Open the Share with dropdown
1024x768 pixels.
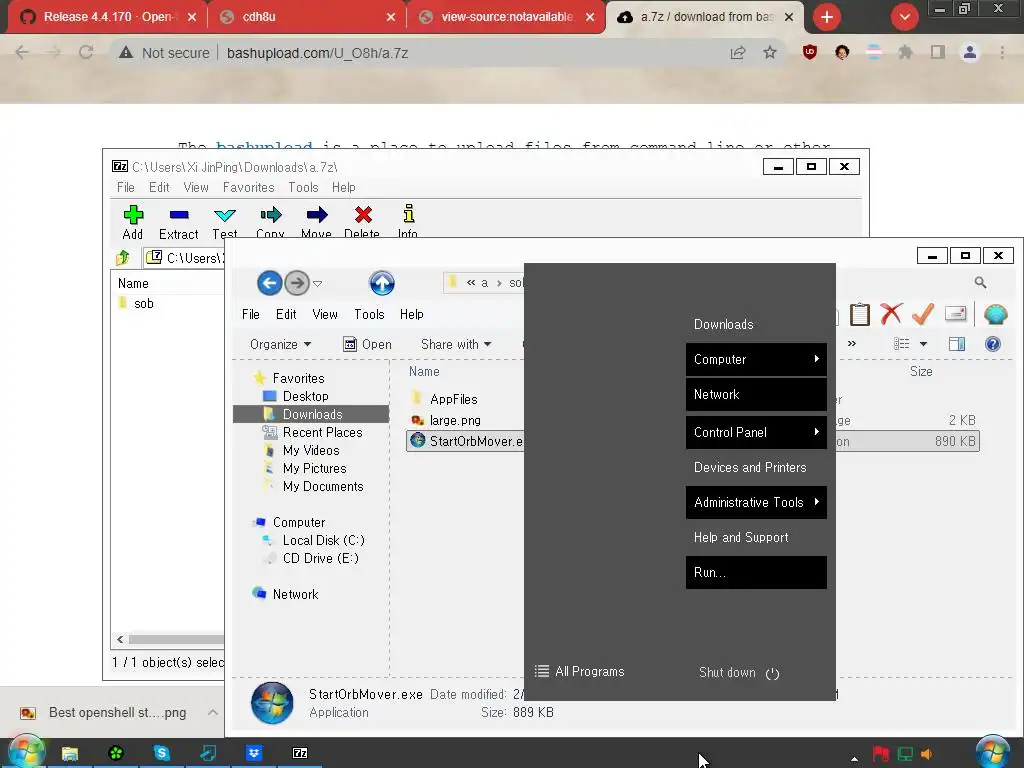click(456, 344)
